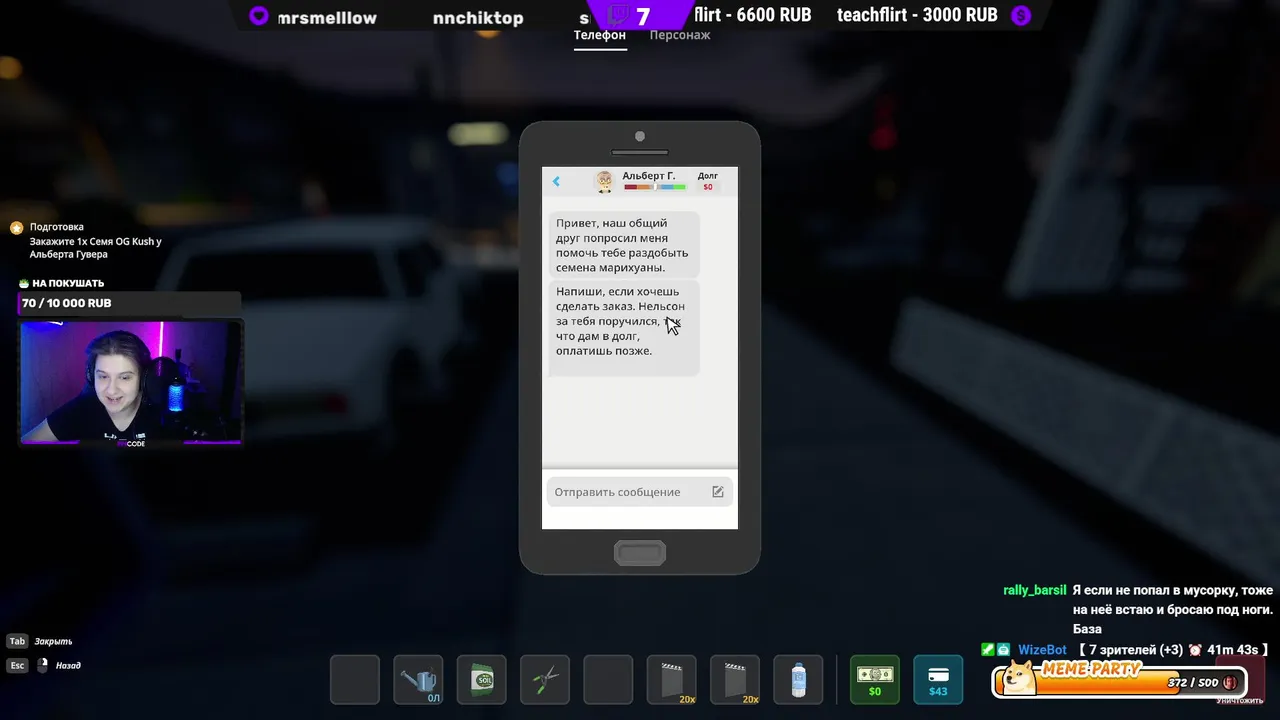1280x720 pixels.
Task: Click the second message about Нельсон
Action: click(623, 329)
